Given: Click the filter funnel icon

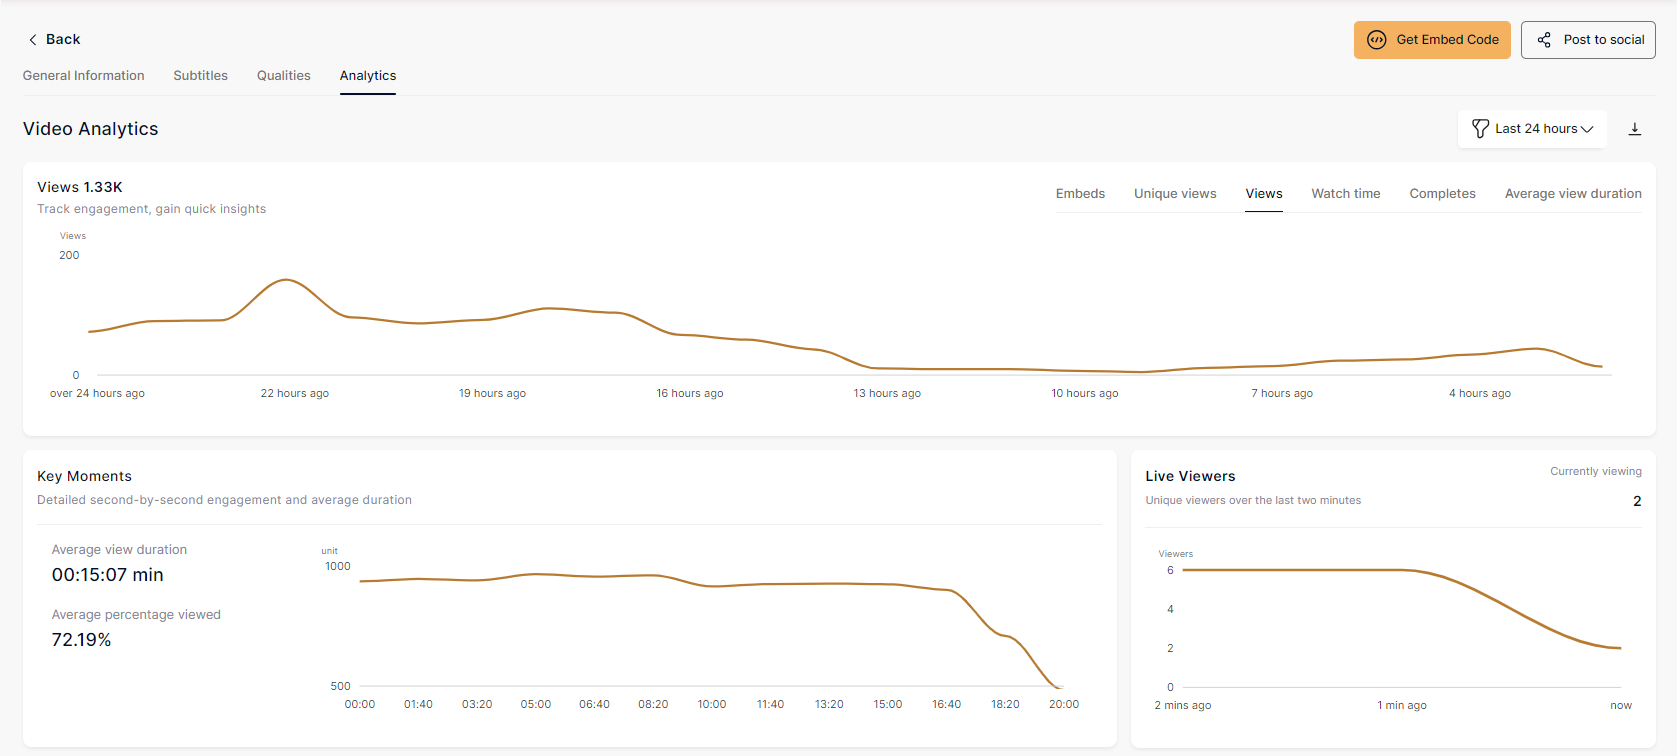Looking at the screenshot, I should click(1481, 129).
